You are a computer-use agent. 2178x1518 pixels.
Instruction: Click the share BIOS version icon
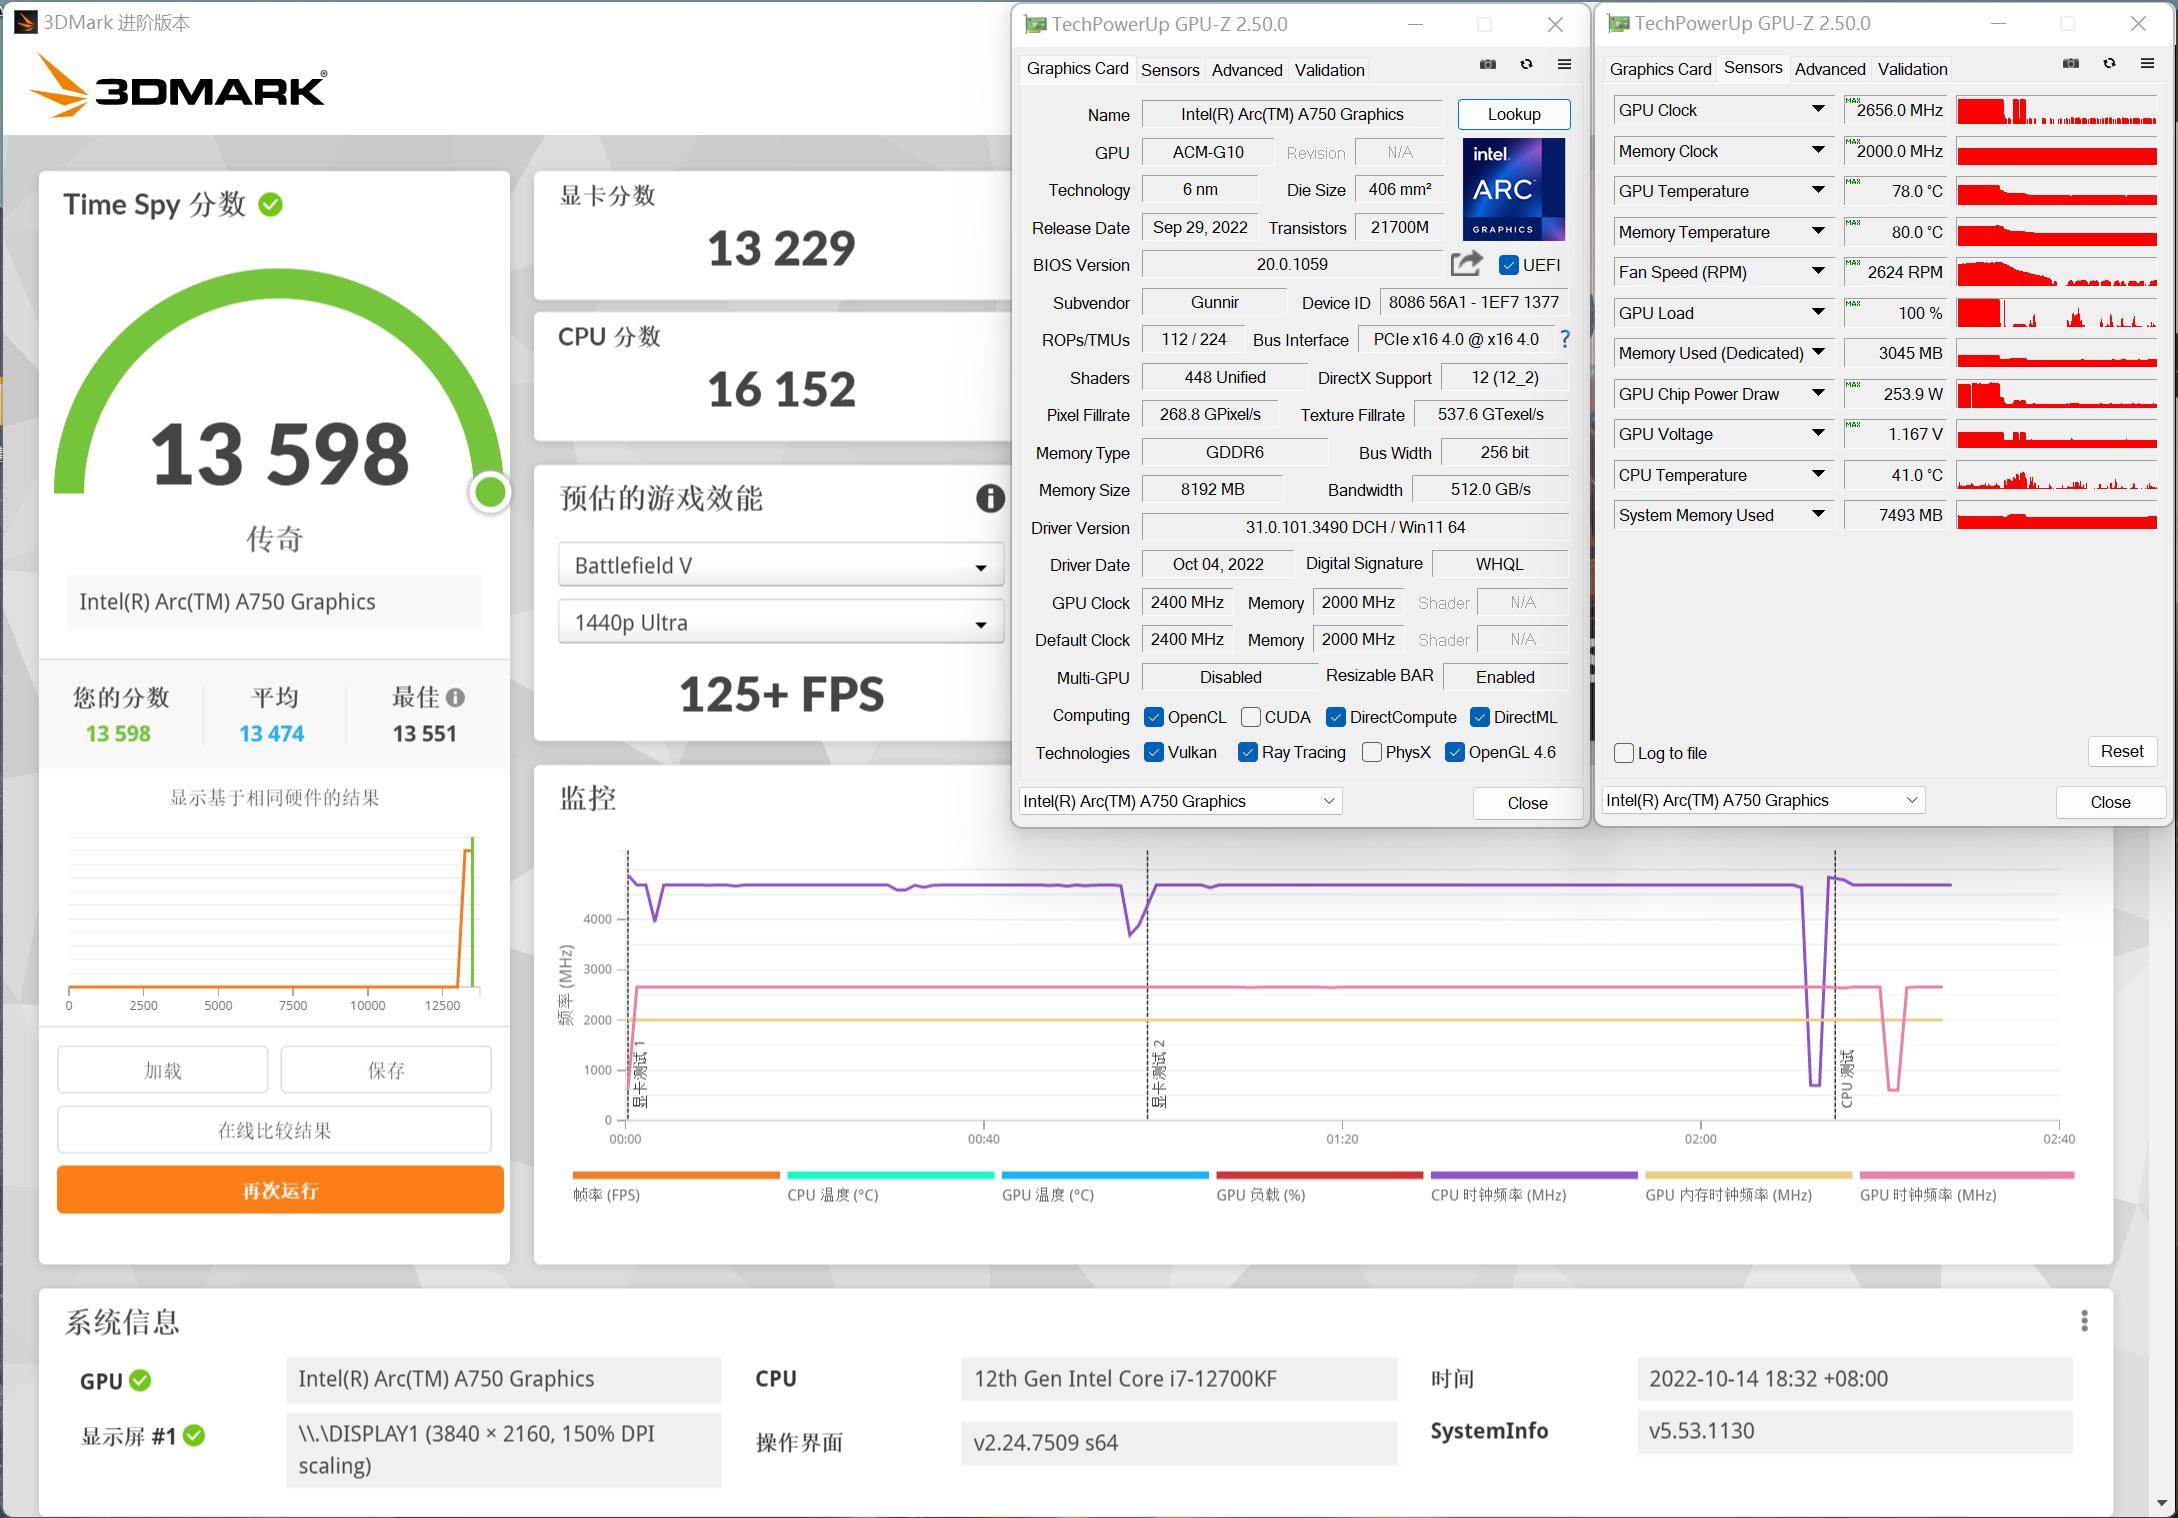pos(1464,263)
